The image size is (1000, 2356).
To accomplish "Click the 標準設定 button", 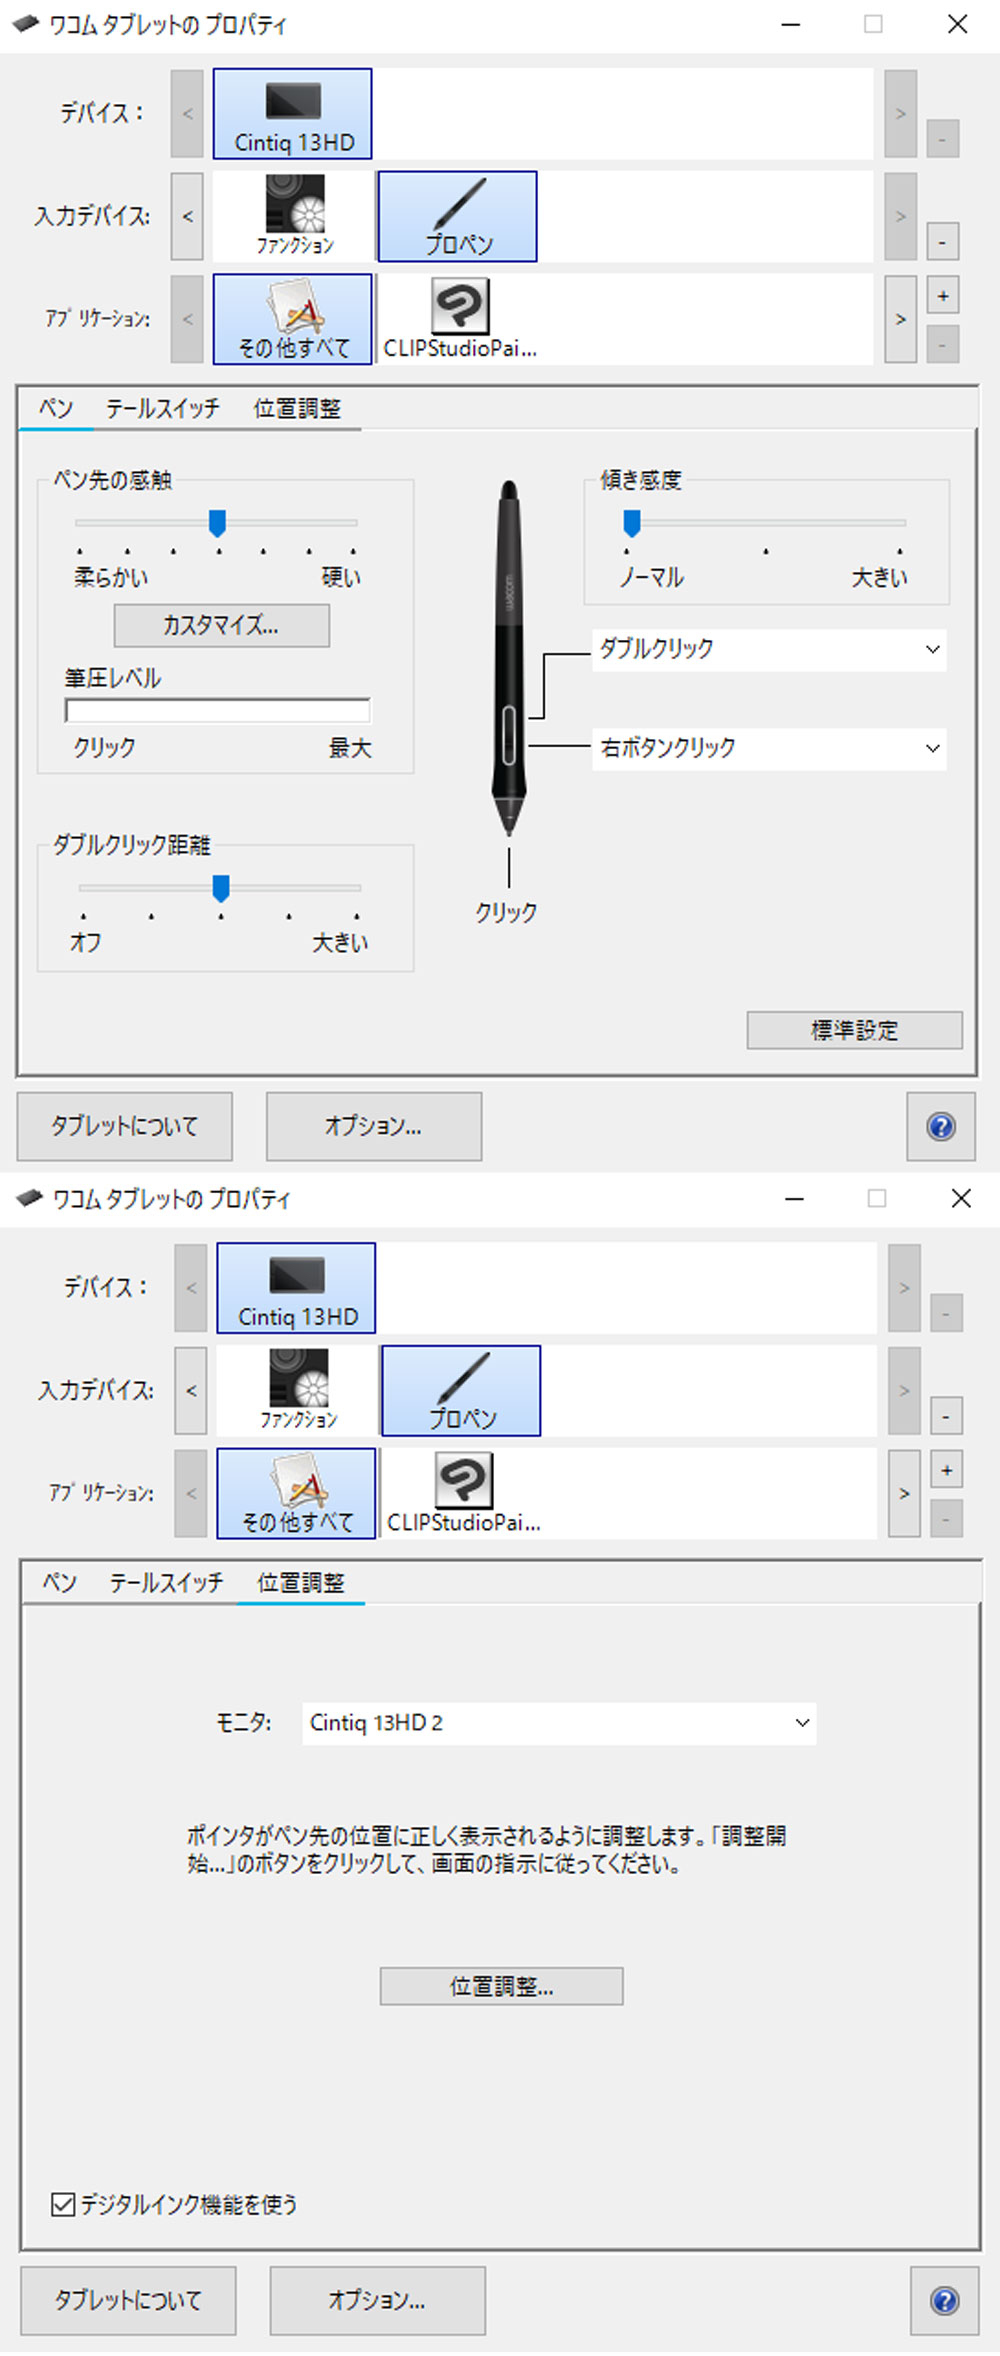I will pos(854,1030).
